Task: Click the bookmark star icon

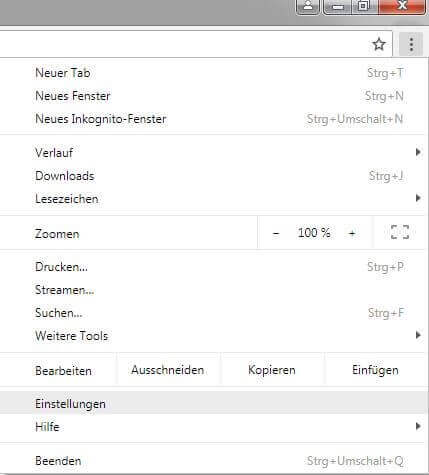Action: coord(379,44)
